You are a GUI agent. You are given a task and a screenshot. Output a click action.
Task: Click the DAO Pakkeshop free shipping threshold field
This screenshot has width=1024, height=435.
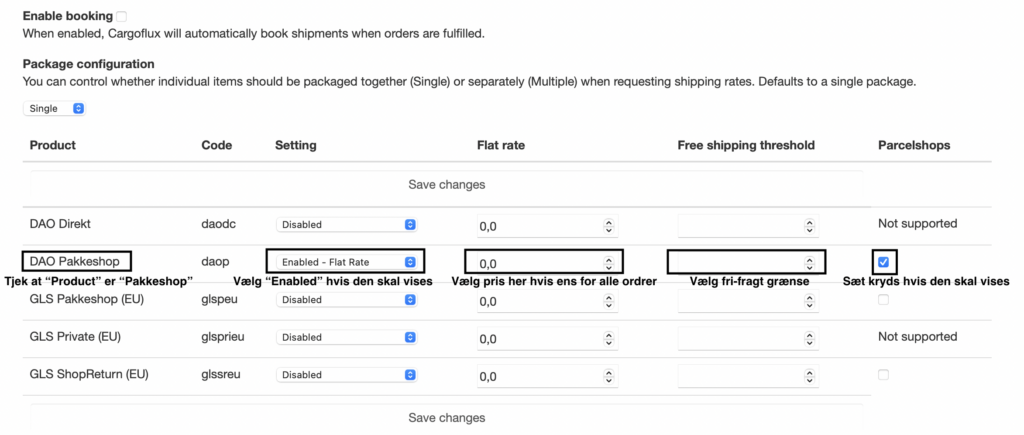tap(748, 263)
